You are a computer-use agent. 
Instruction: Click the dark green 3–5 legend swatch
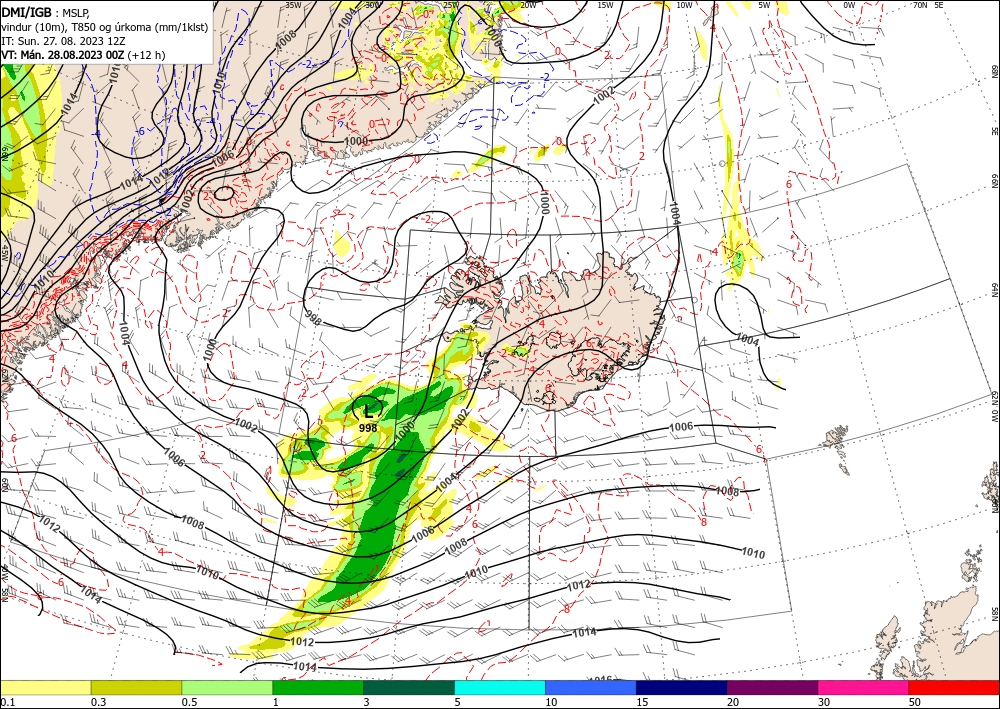[409, 688]
